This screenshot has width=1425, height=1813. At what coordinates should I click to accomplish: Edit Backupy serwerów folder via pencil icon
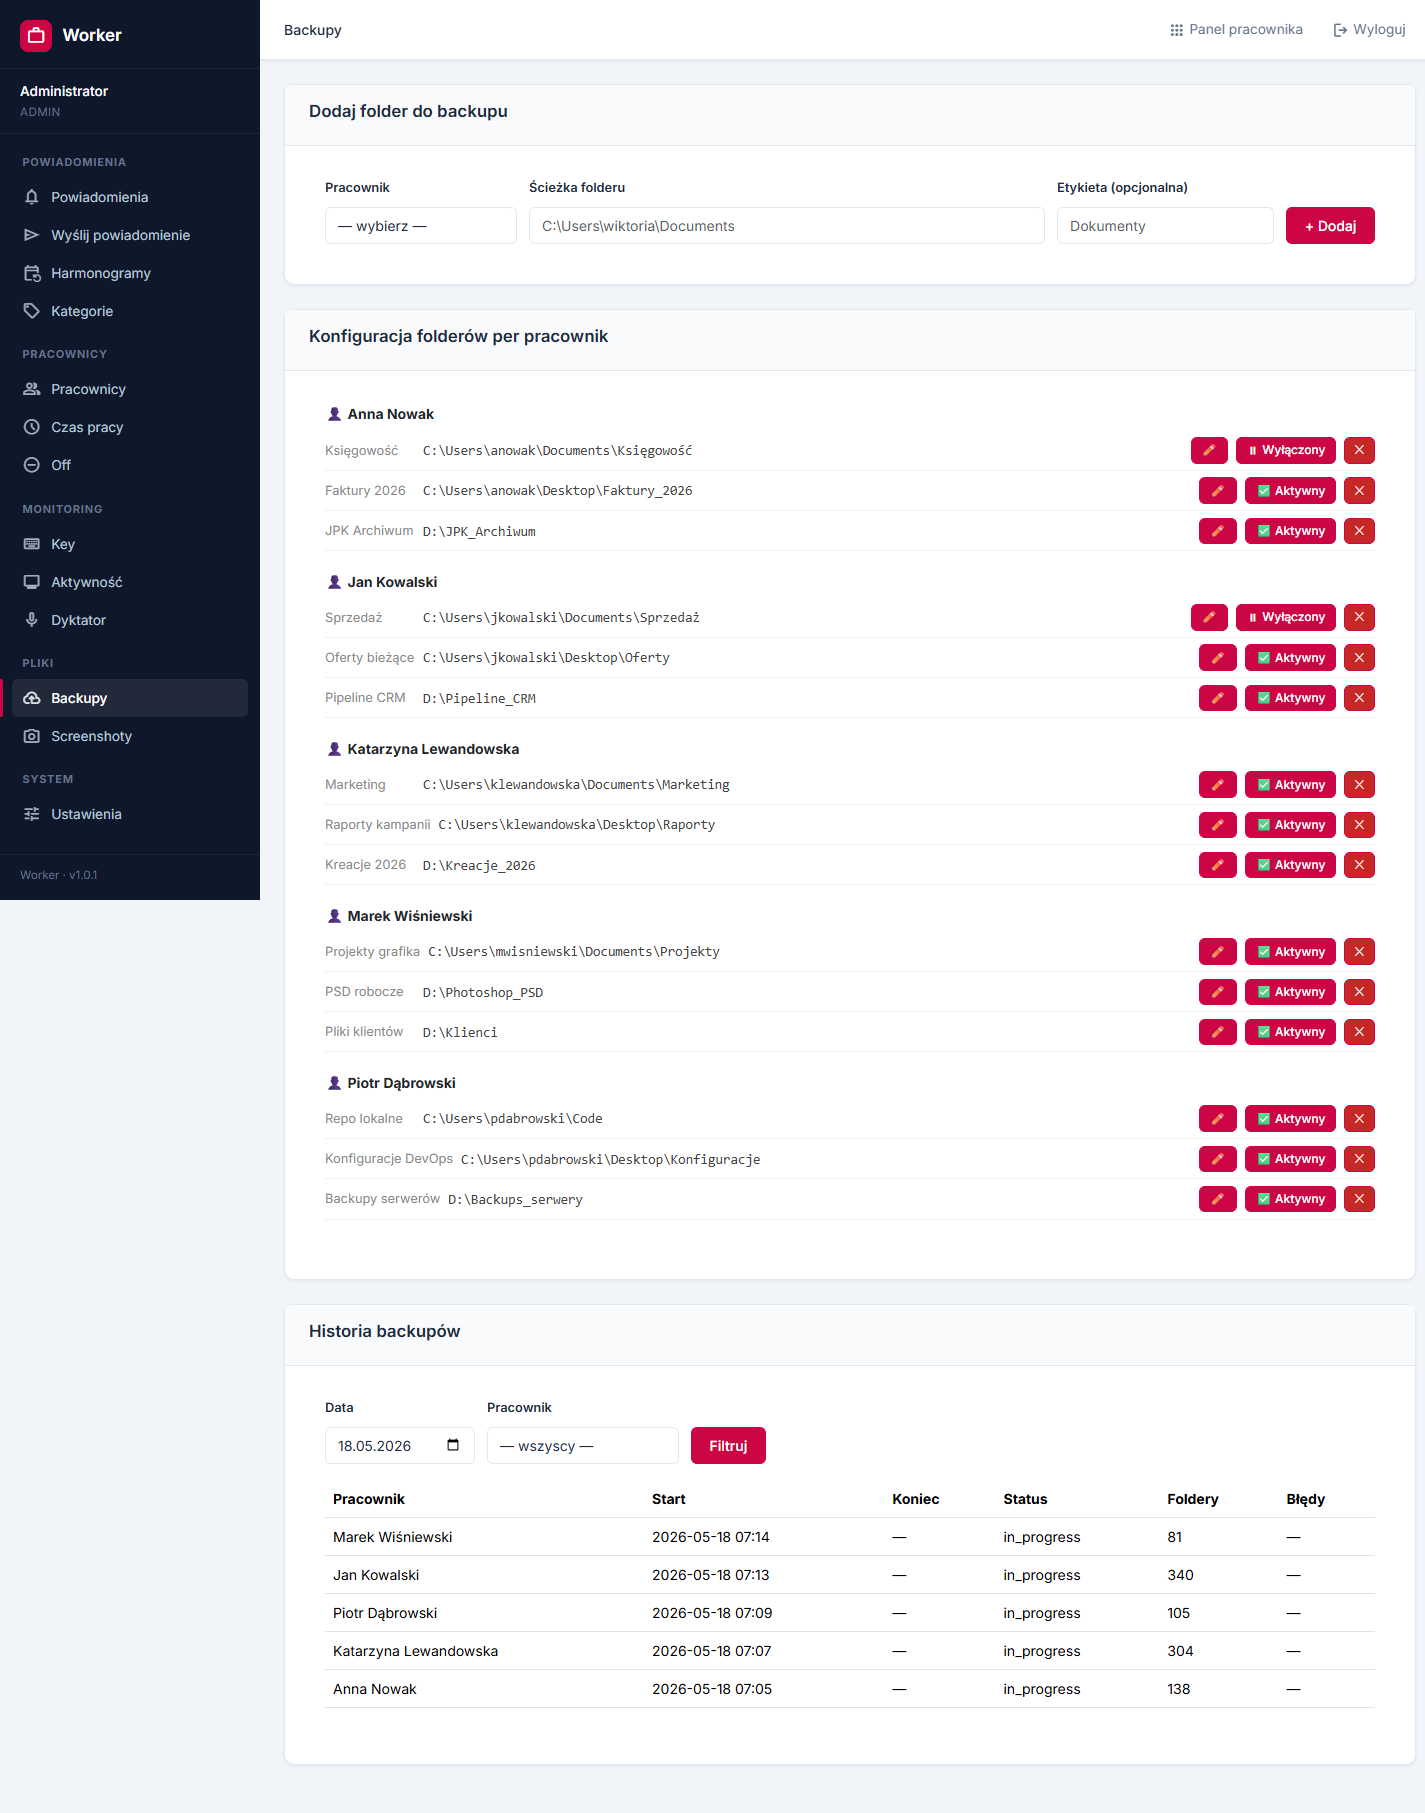[1217, 1199]
